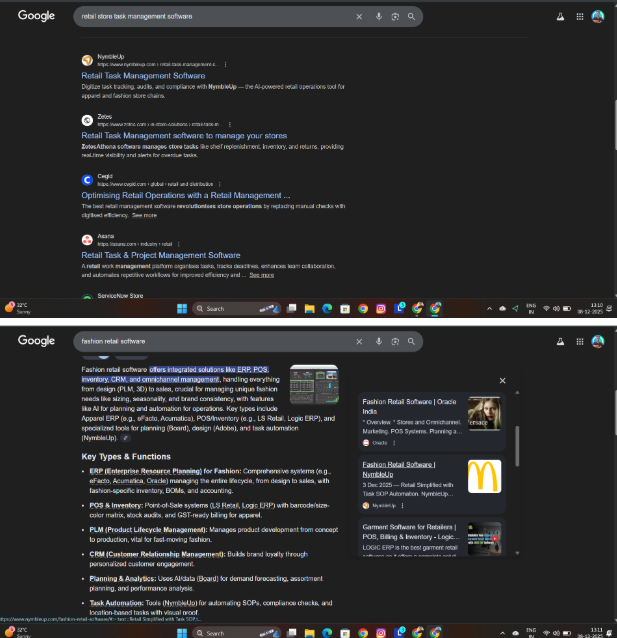Click the sources panel scroll-down arrow
This screenshot has height=638, width=617.
(x=517, y=553)
